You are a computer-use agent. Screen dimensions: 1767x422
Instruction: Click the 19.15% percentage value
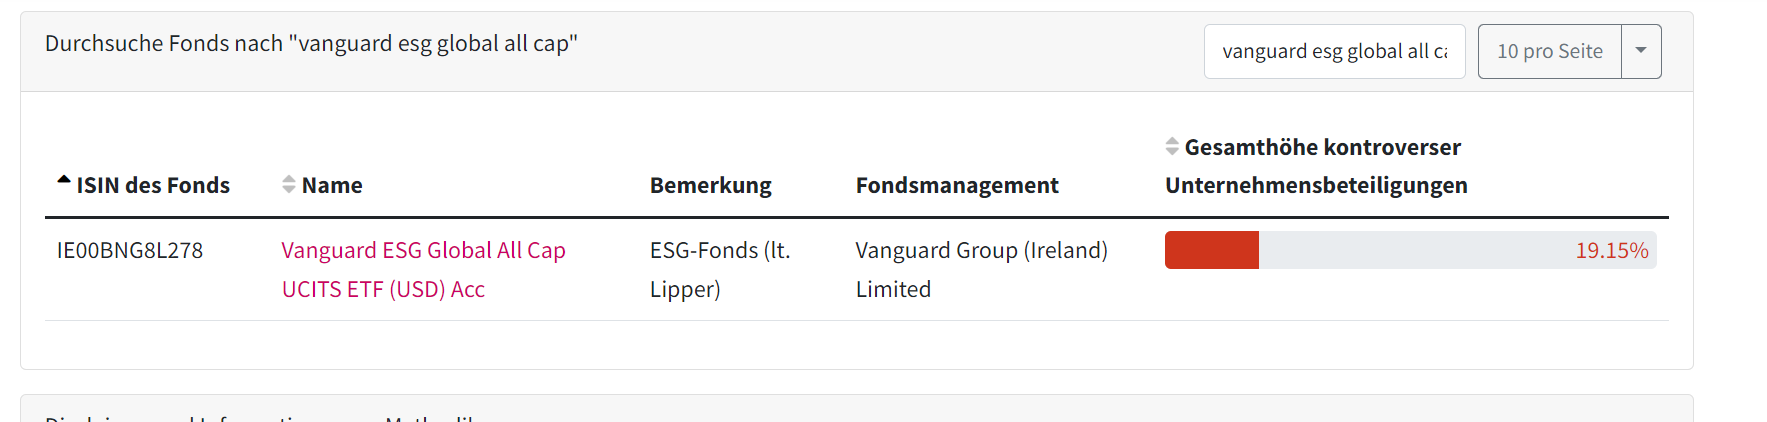[1611, 250]
